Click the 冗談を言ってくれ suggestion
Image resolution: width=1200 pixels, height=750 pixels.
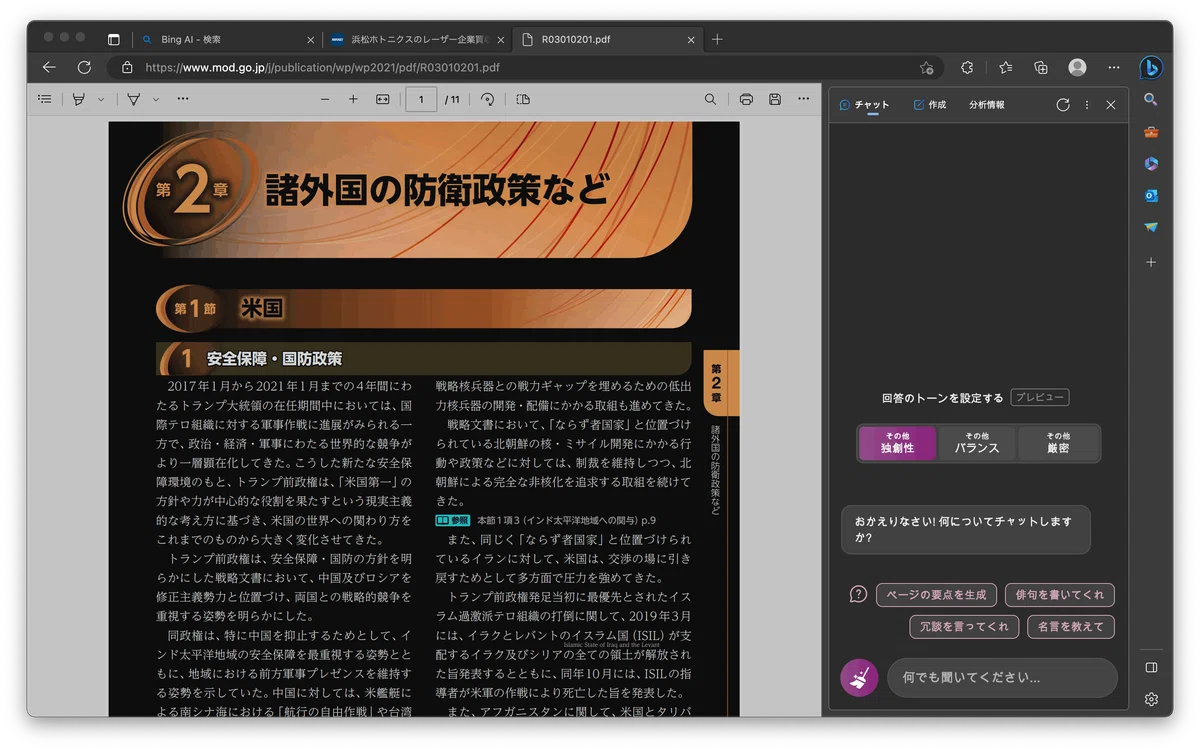(964, 627)
